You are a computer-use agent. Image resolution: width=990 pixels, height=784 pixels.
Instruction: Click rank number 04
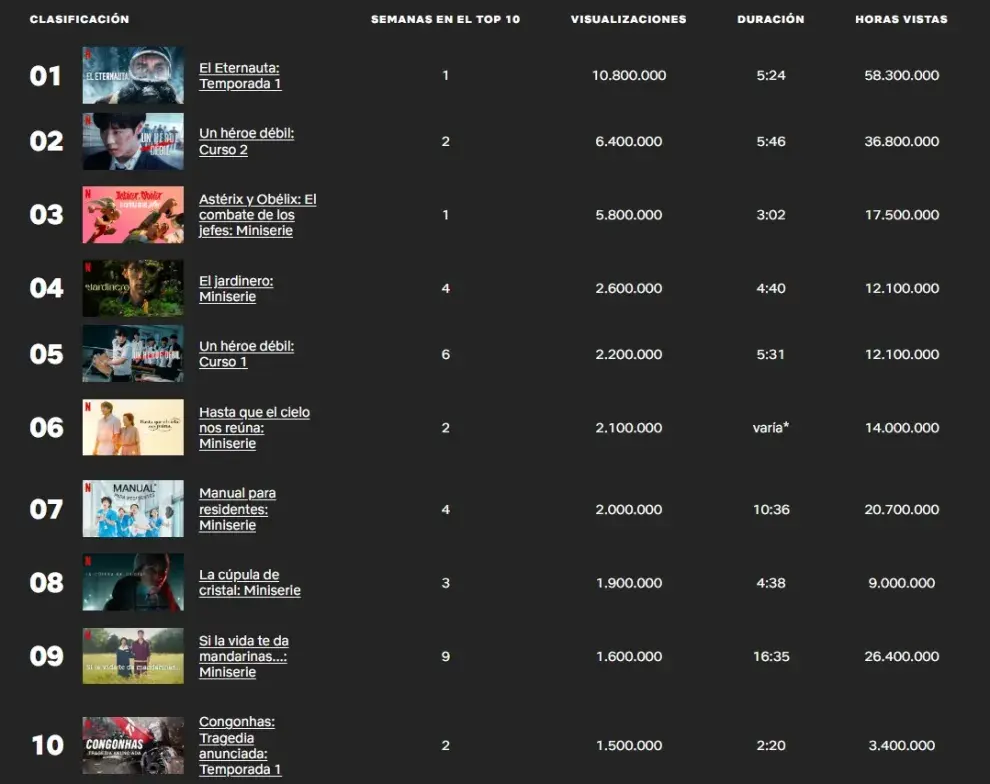pos(46,288)
